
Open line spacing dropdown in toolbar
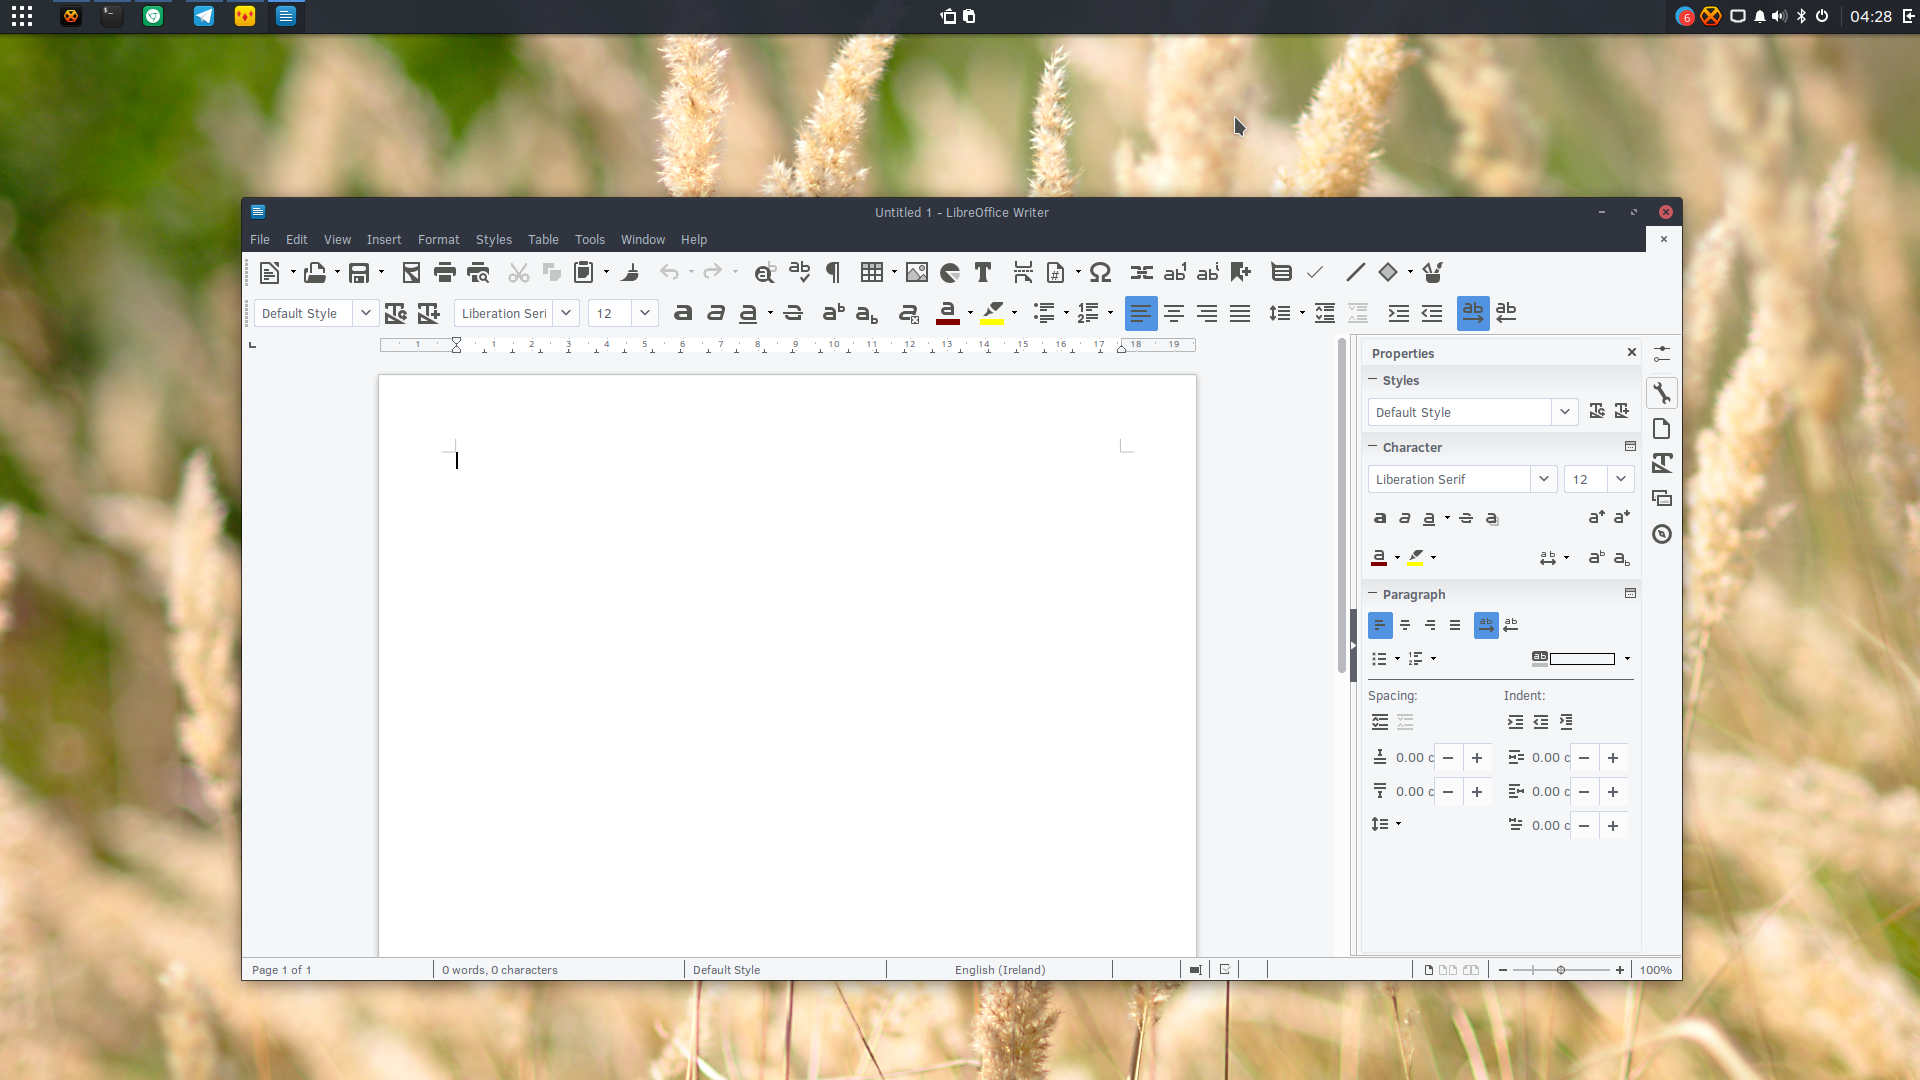pyautogui.click(x=1302, y=313)
